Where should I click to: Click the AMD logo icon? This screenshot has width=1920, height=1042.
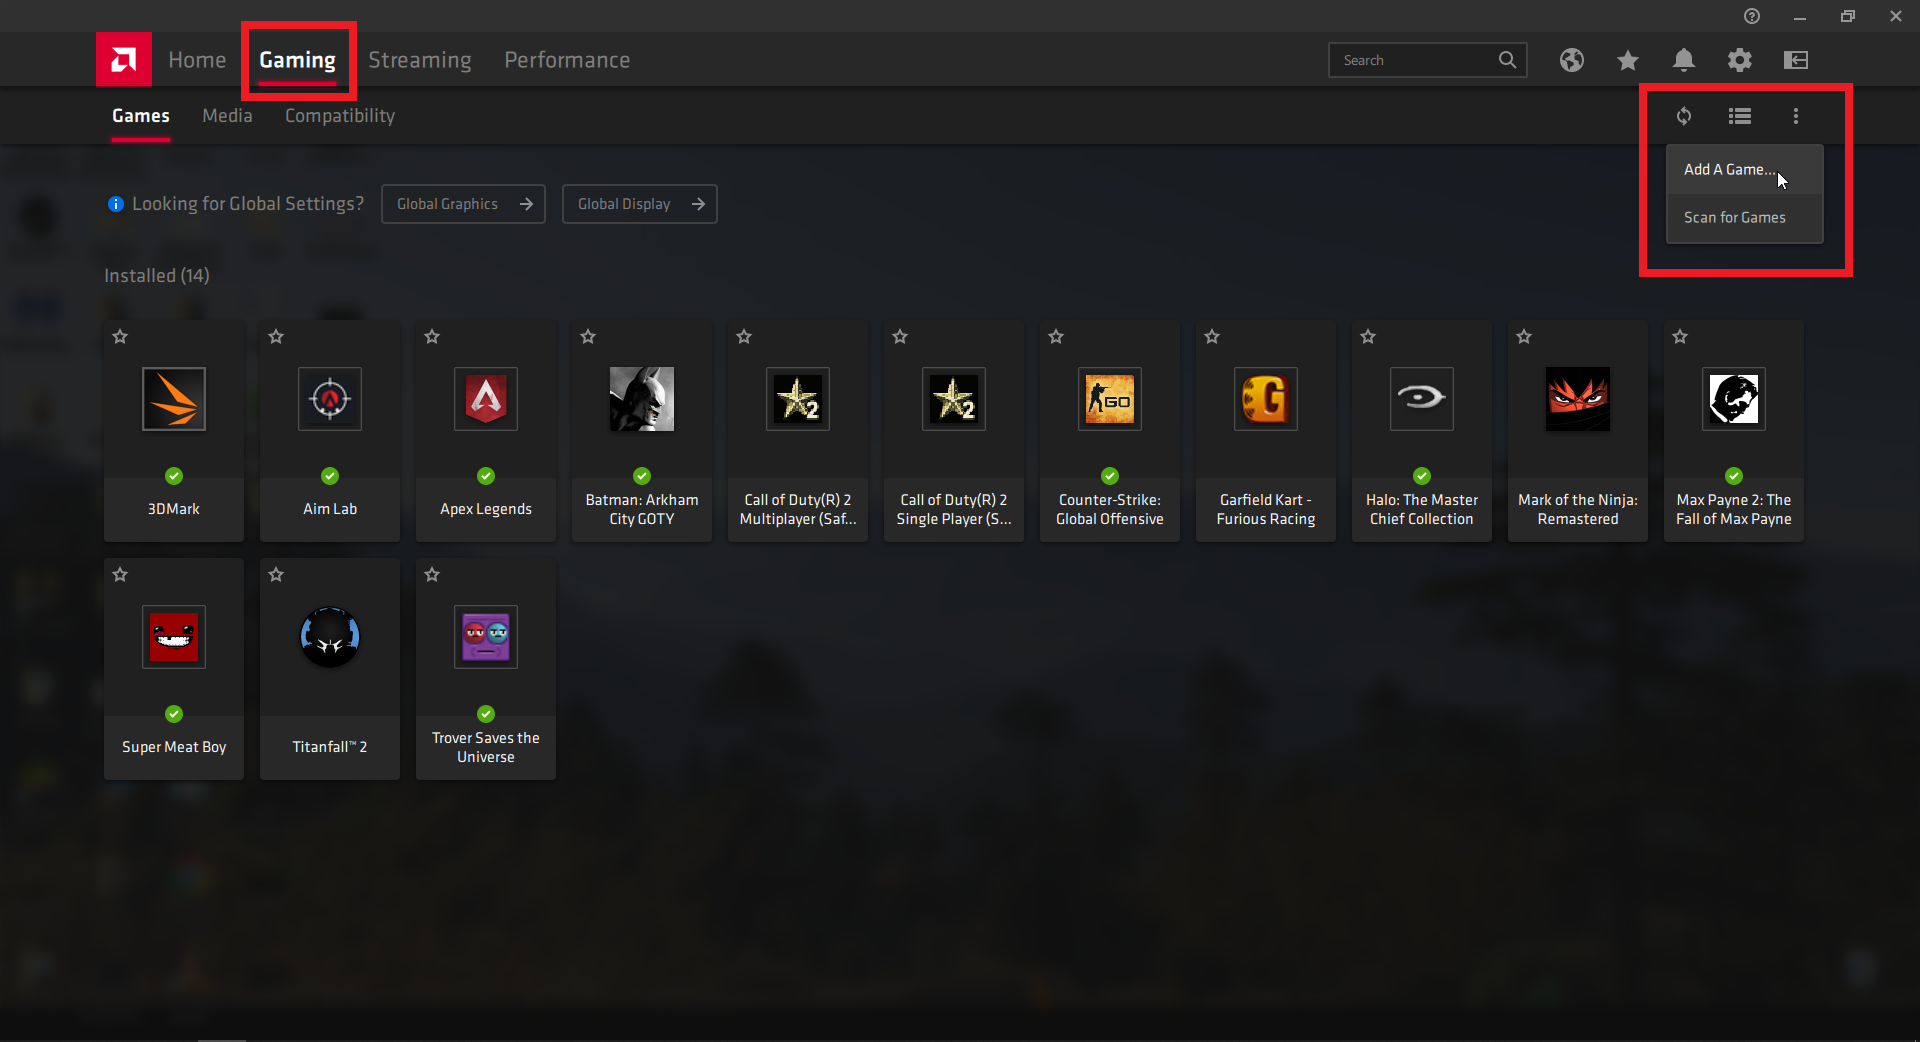[124, 60]
